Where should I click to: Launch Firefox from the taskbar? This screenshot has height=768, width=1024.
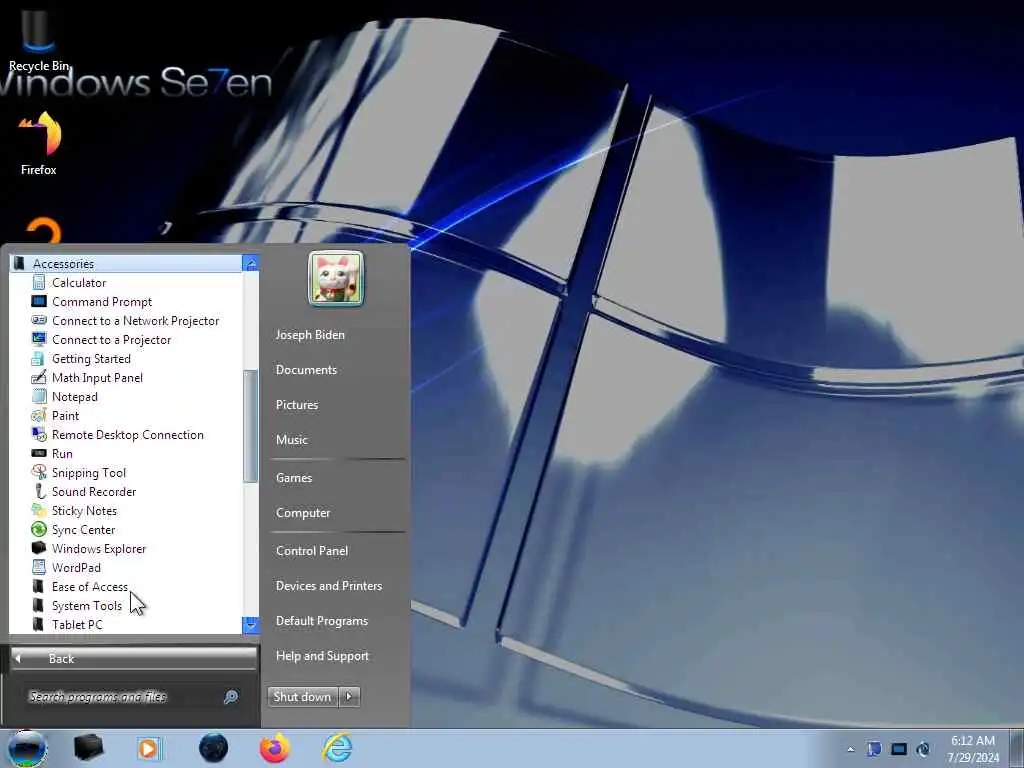pyautogui.click(x=275, y=748)
